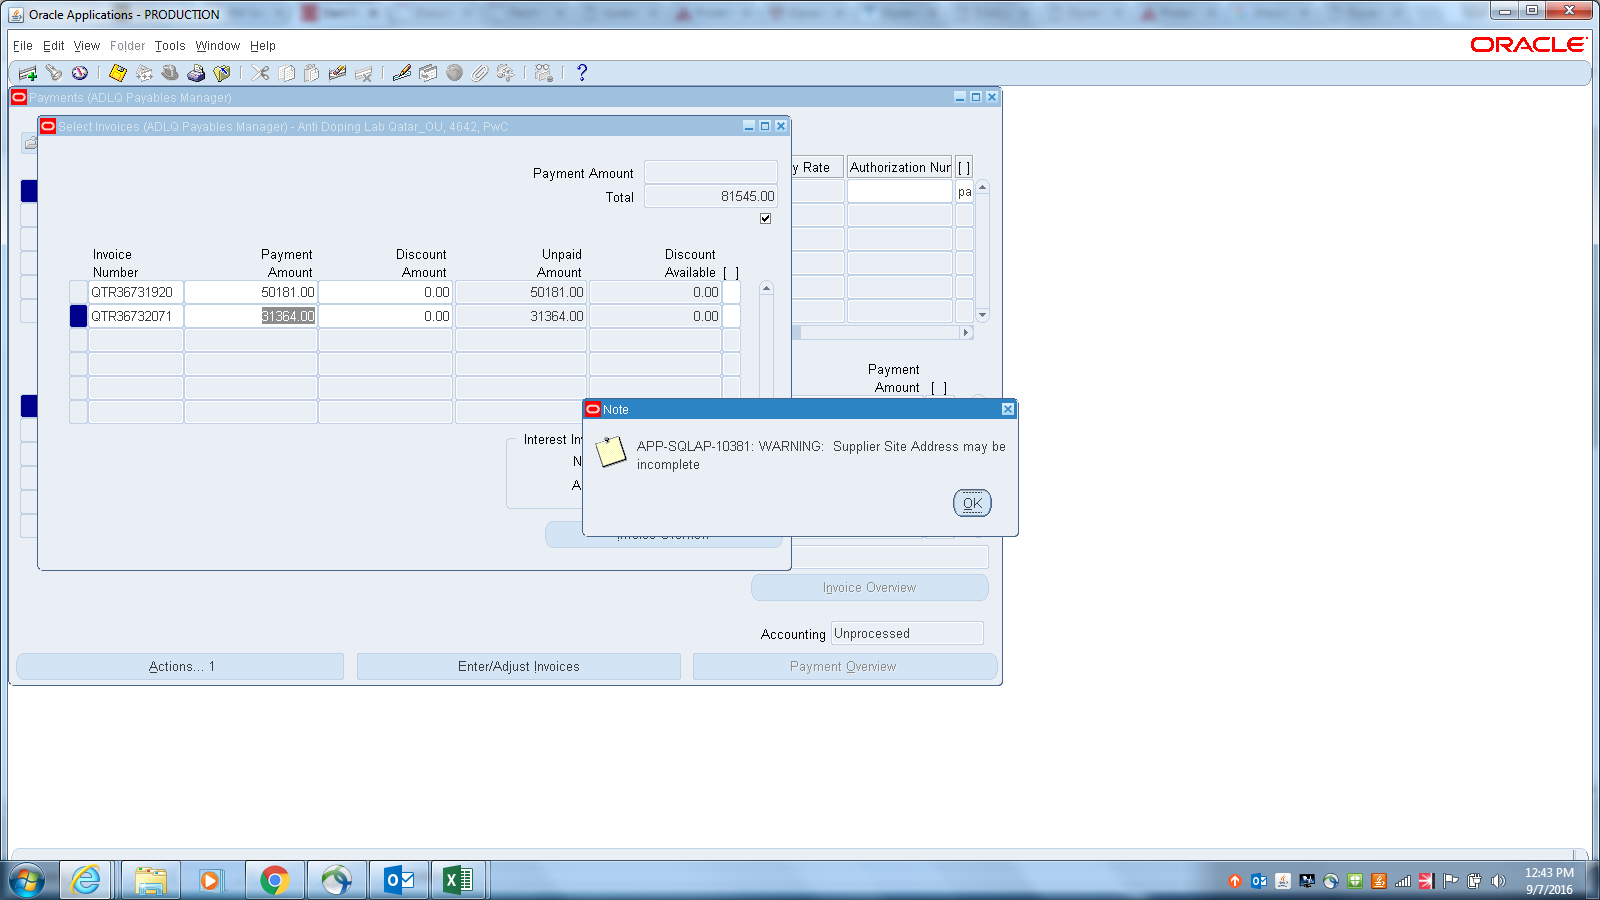Open the Folder menu

(x=127, y=46)
